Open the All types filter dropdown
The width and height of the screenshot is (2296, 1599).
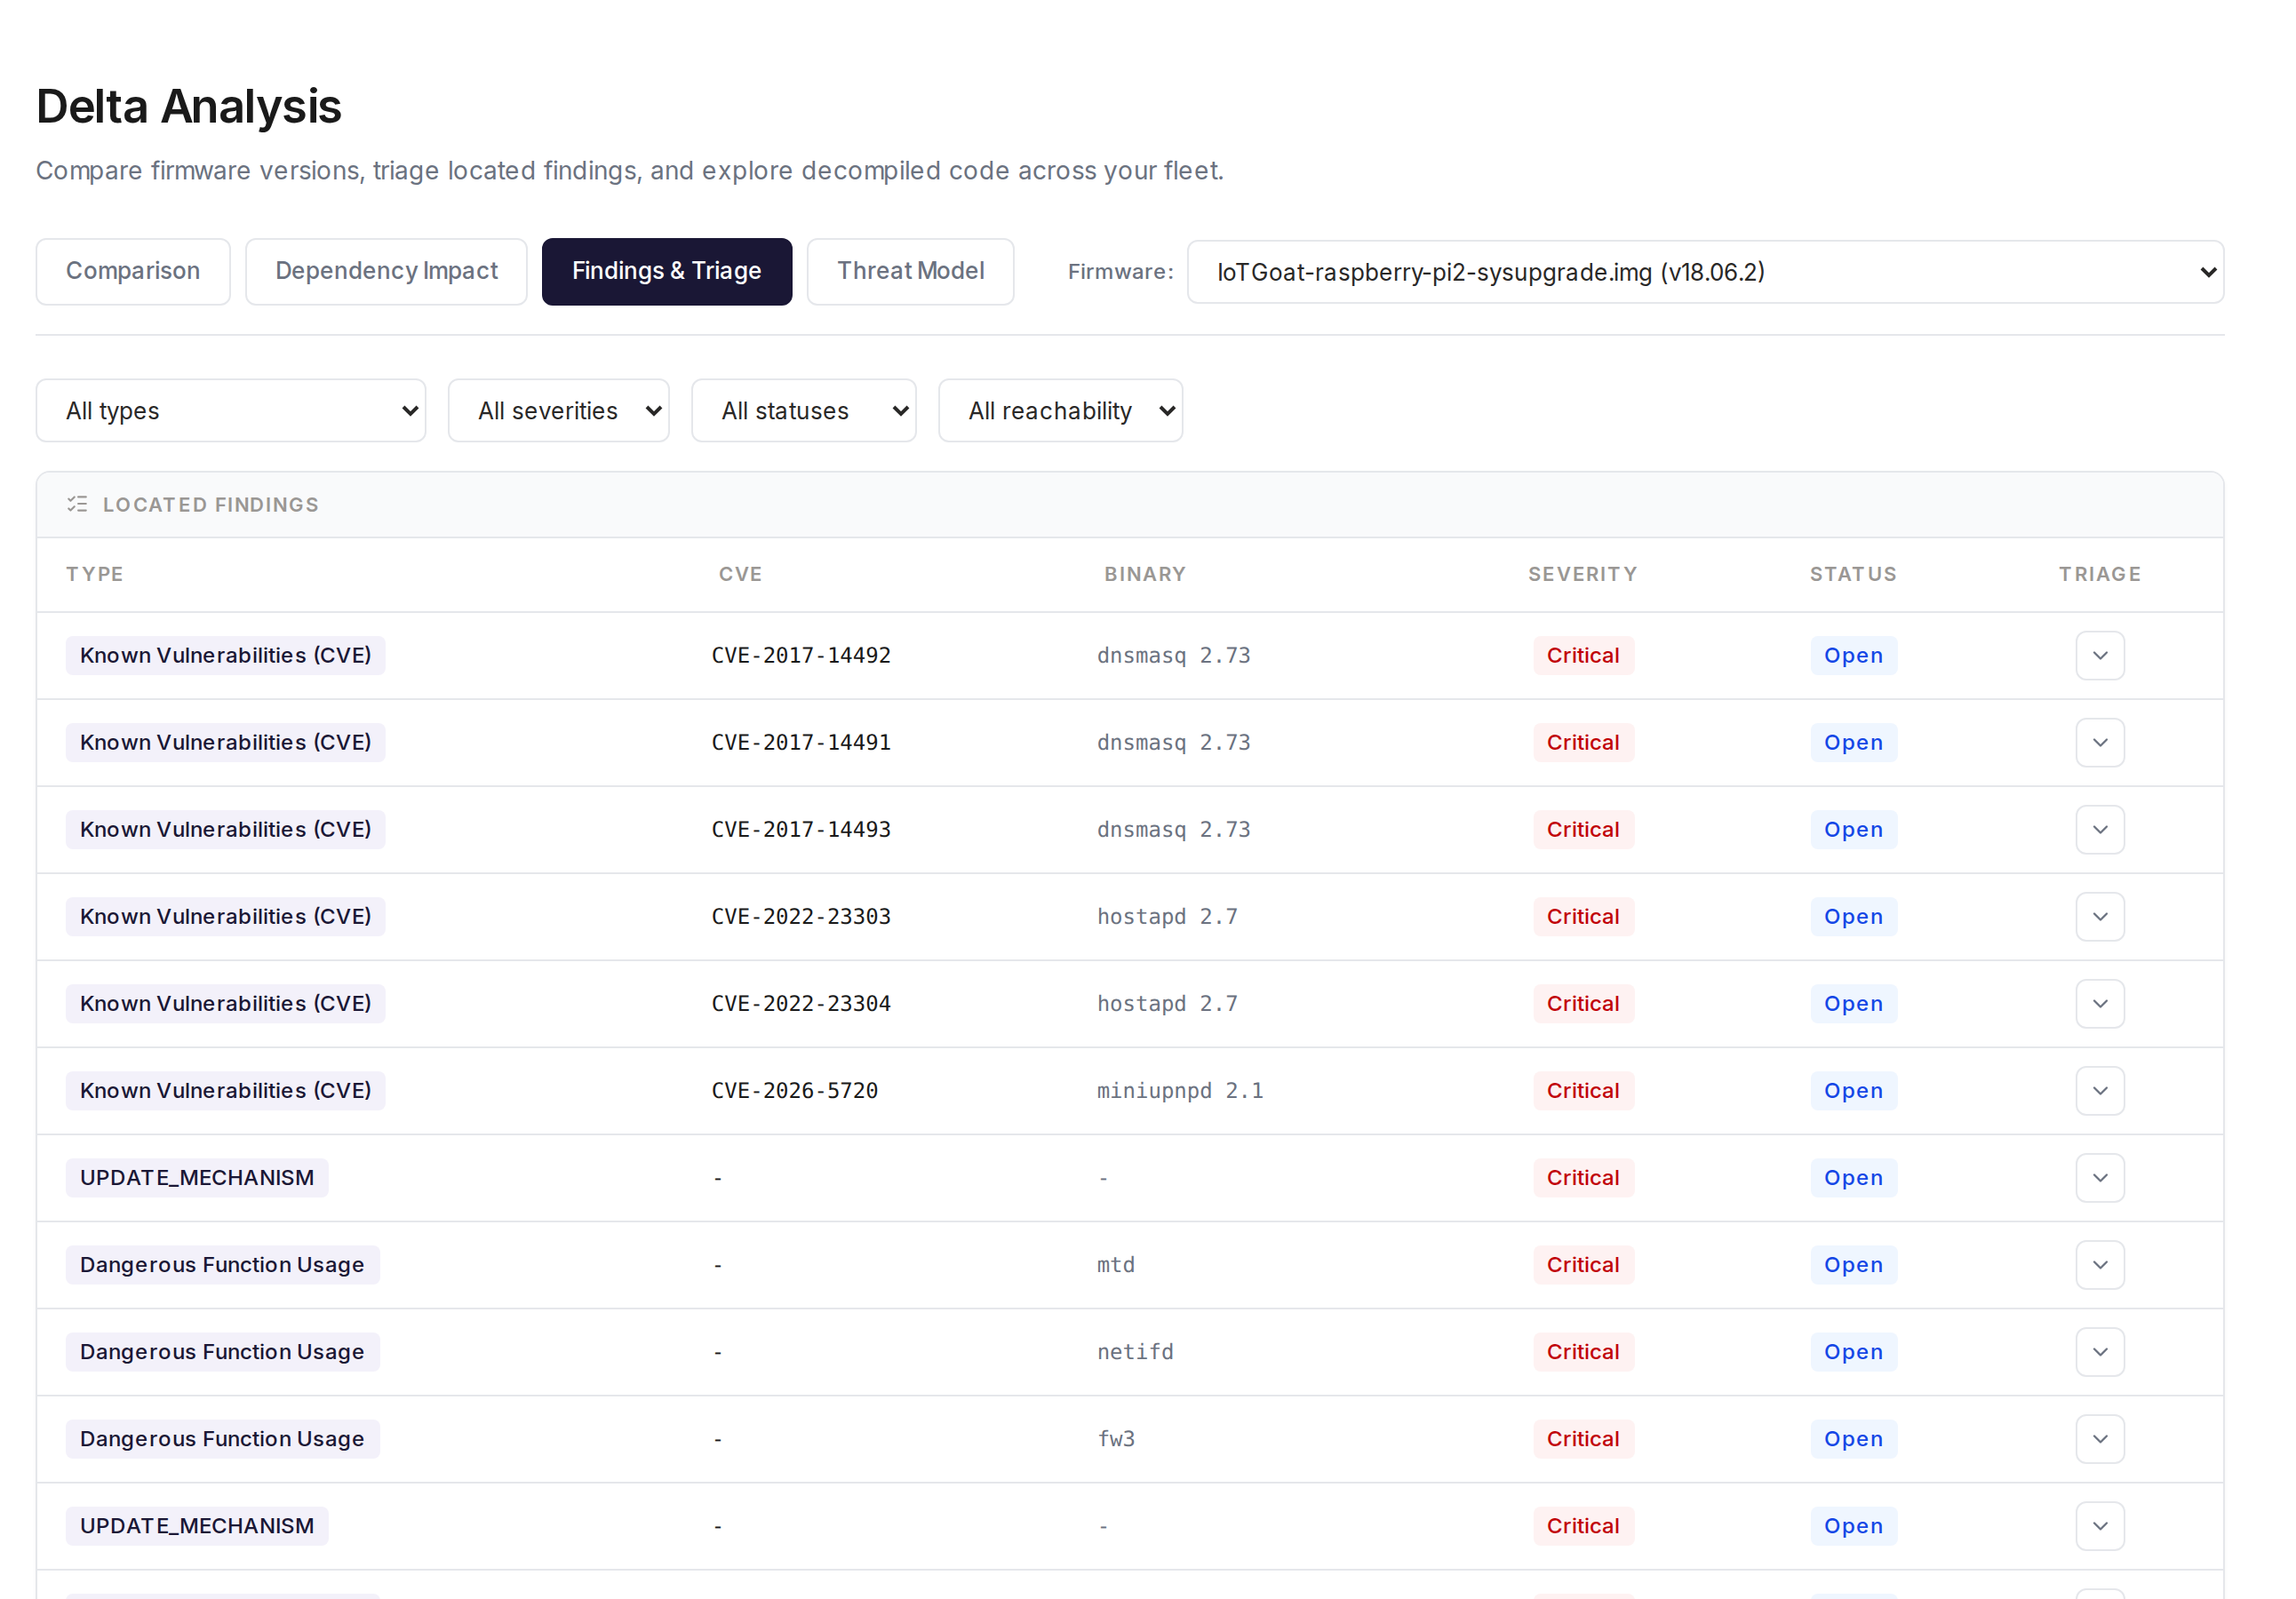(231, 411)
